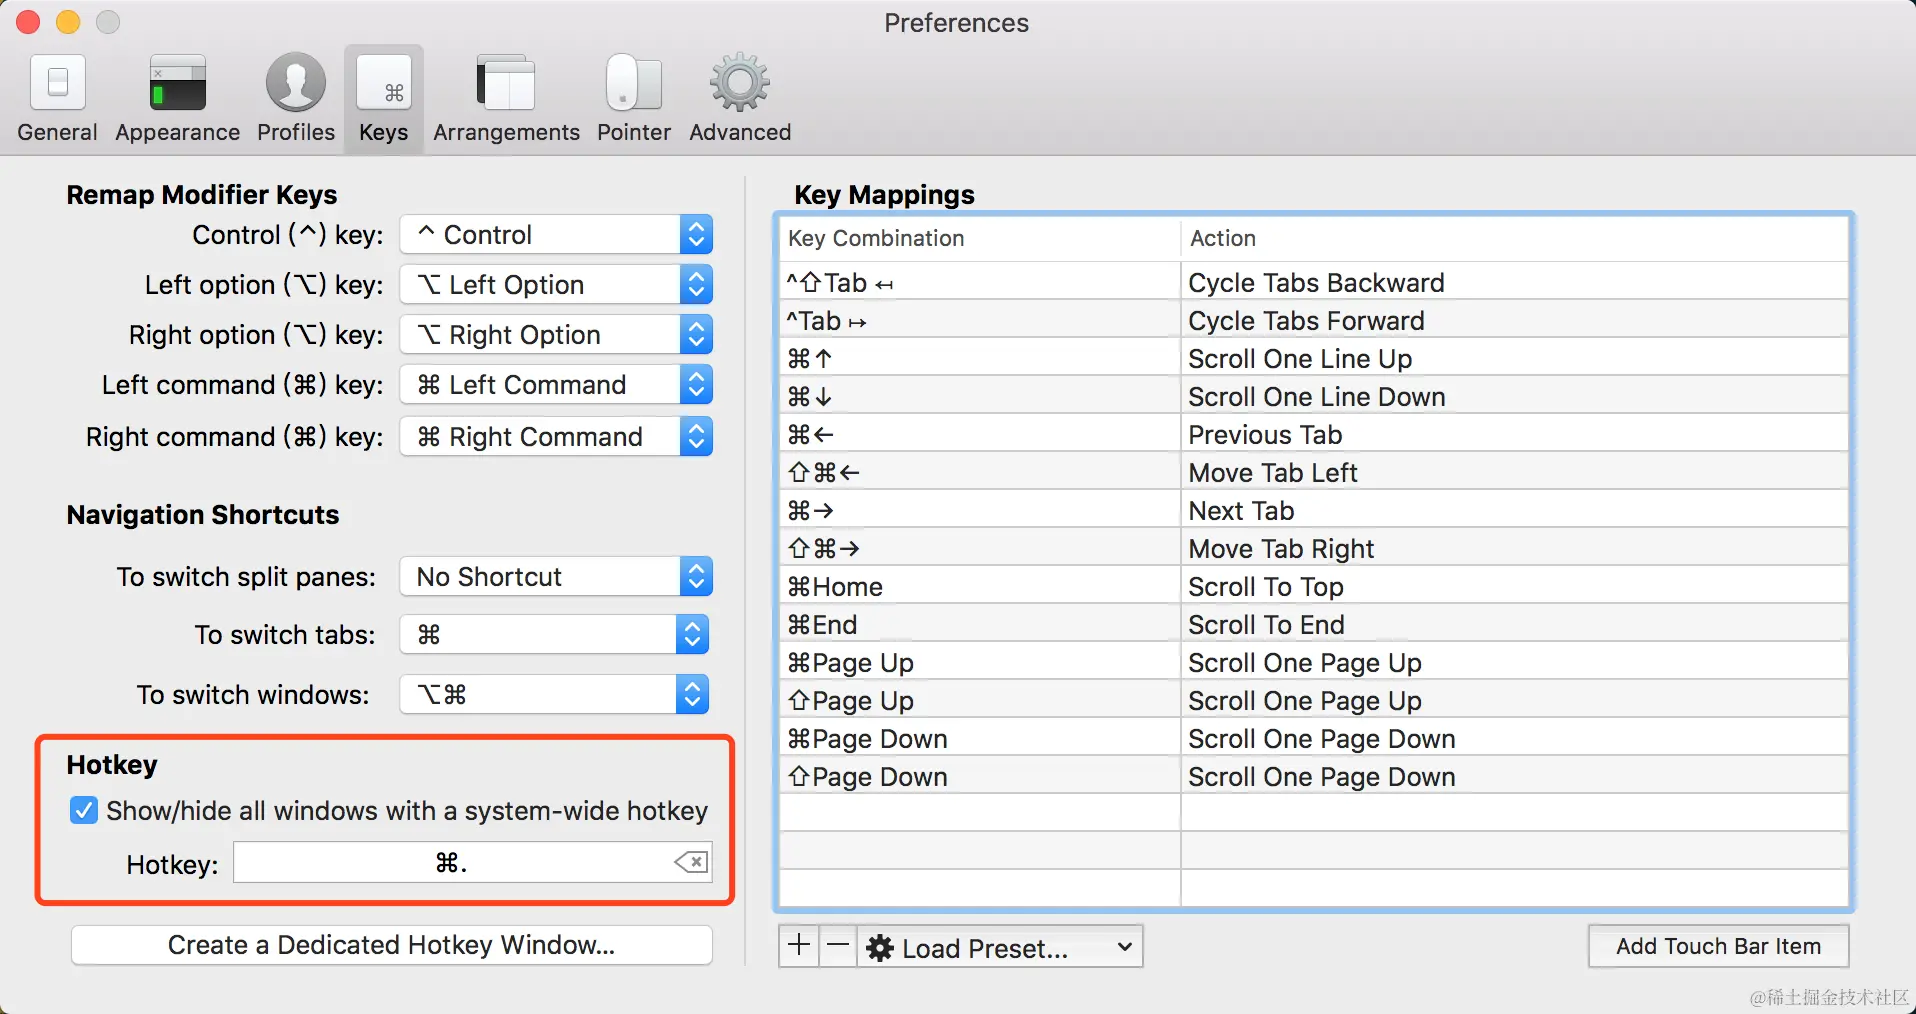
Task: Open the Control key remap dropdown
Action: (x=556, y=235)
